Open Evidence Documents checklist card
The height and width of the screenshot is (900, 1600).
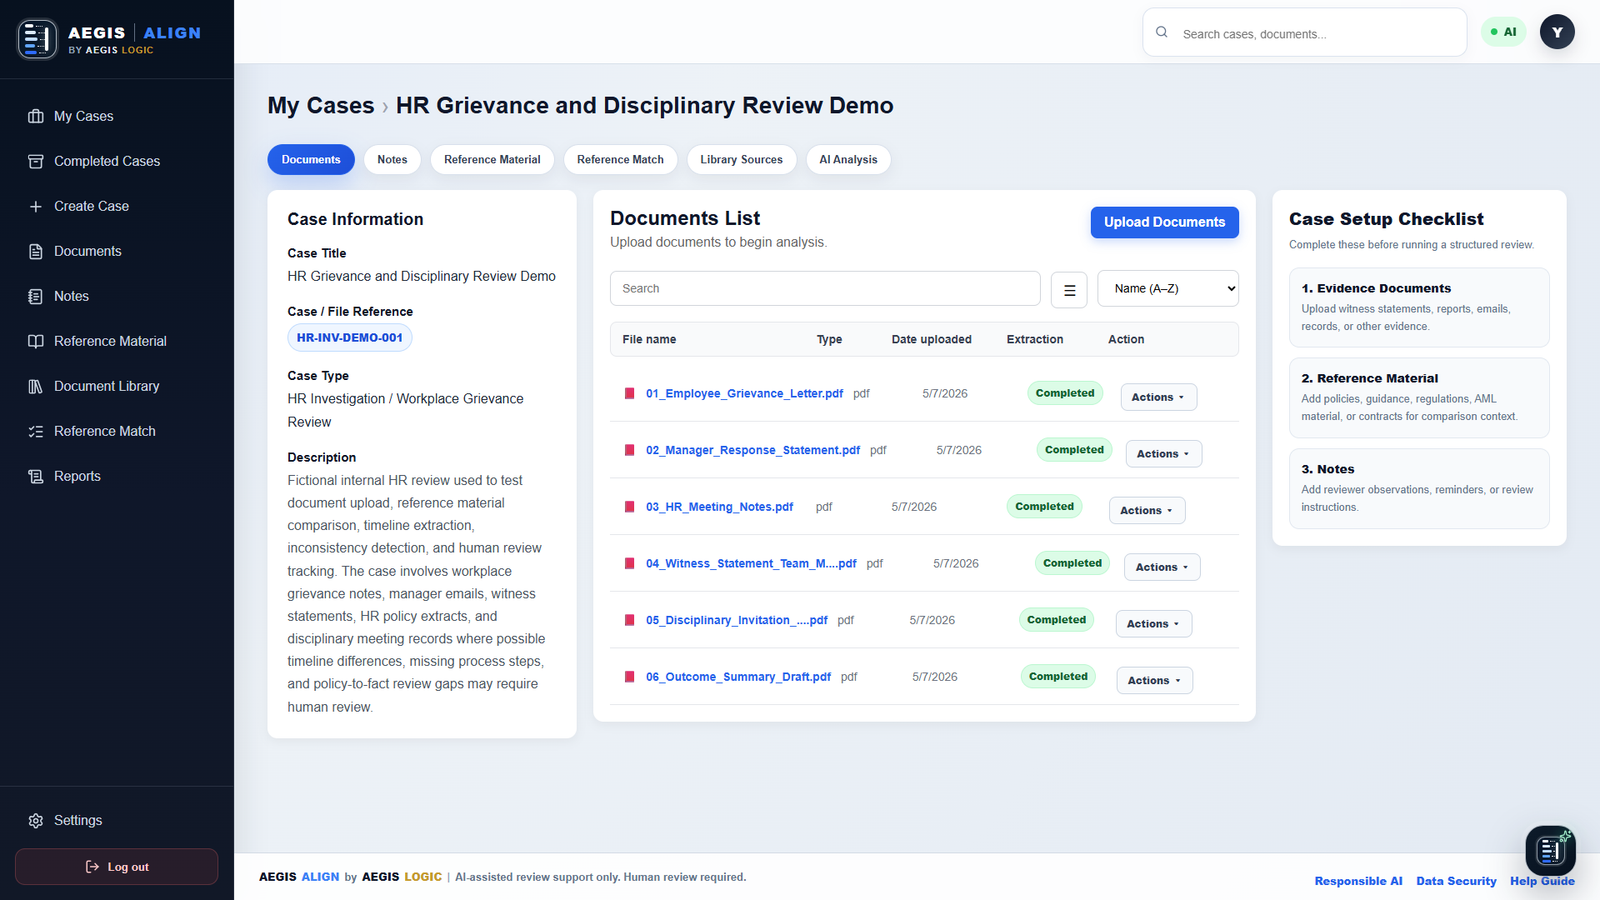coord(1419,307)
